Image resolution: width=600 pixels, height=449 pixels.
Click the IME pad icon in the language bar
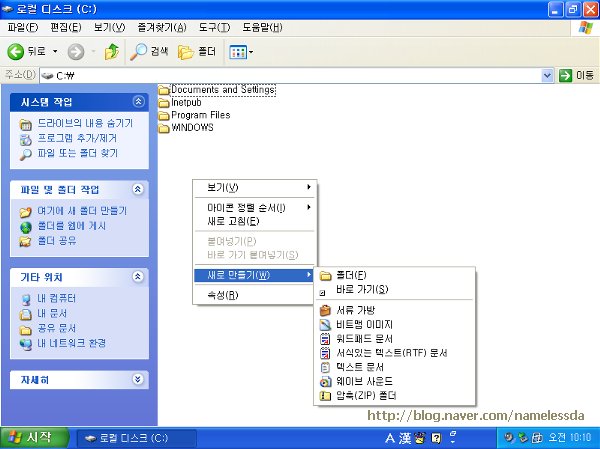tap(420, 438)
